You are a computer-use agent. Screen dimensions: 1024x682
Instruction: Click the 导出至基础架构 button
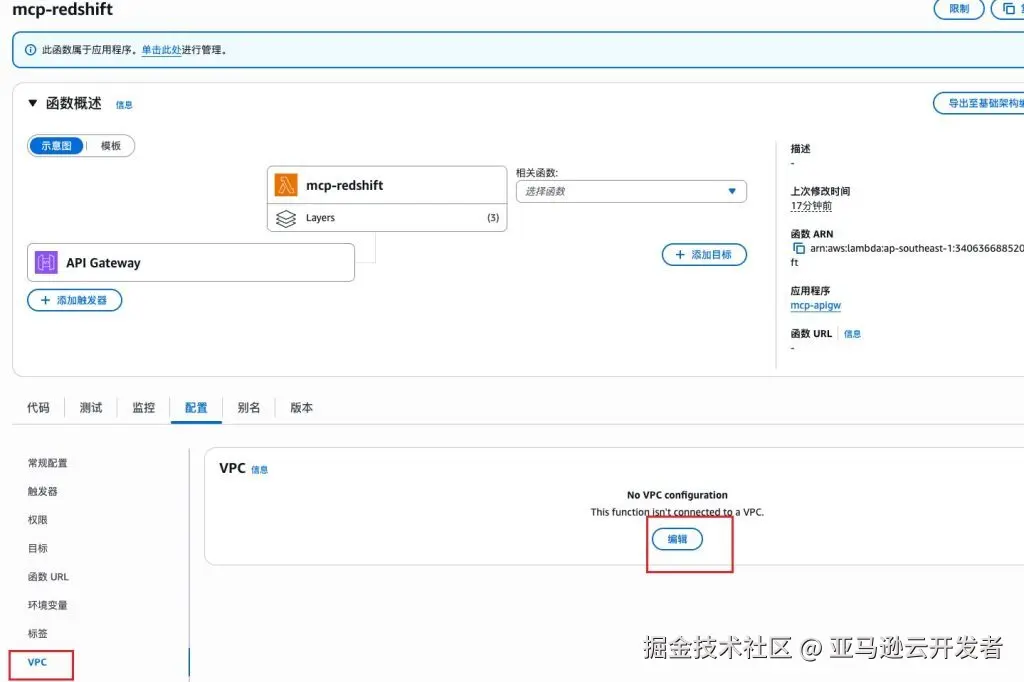click(979, 103)
